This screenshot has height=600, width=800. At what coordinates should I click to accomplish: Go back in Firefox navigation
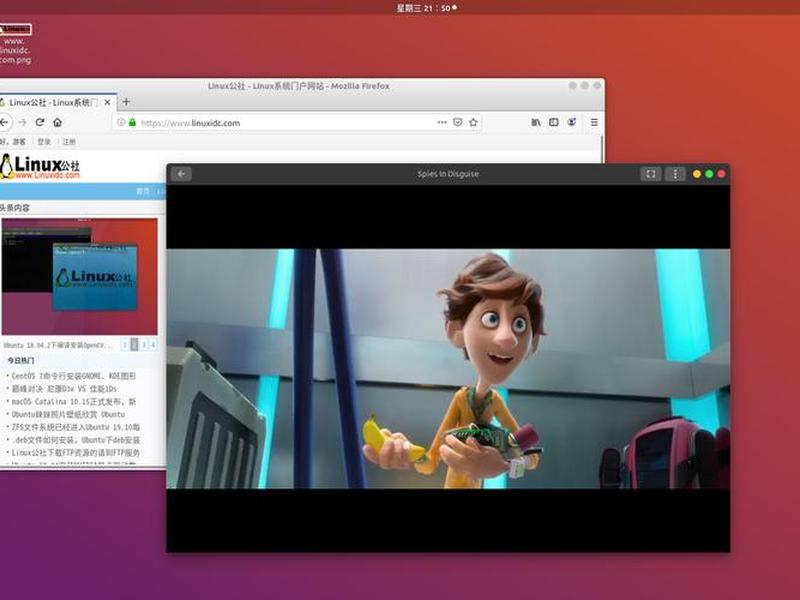point(4,122)
